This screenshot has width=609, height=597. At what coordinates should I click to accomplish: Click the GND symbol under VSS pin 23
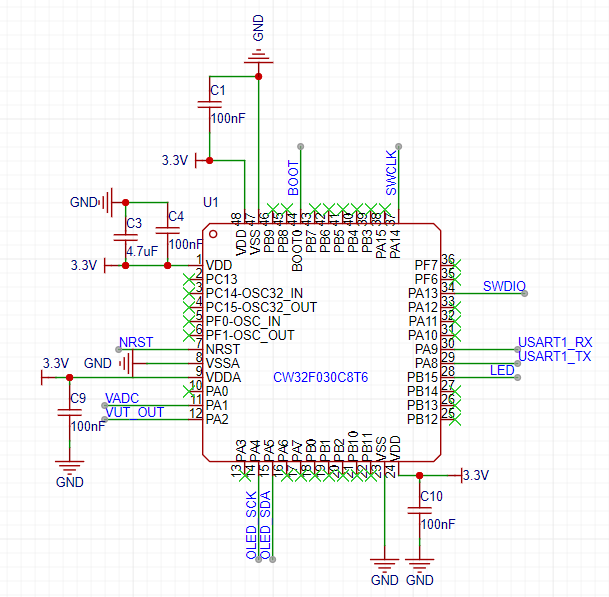[x=385, y=565]
